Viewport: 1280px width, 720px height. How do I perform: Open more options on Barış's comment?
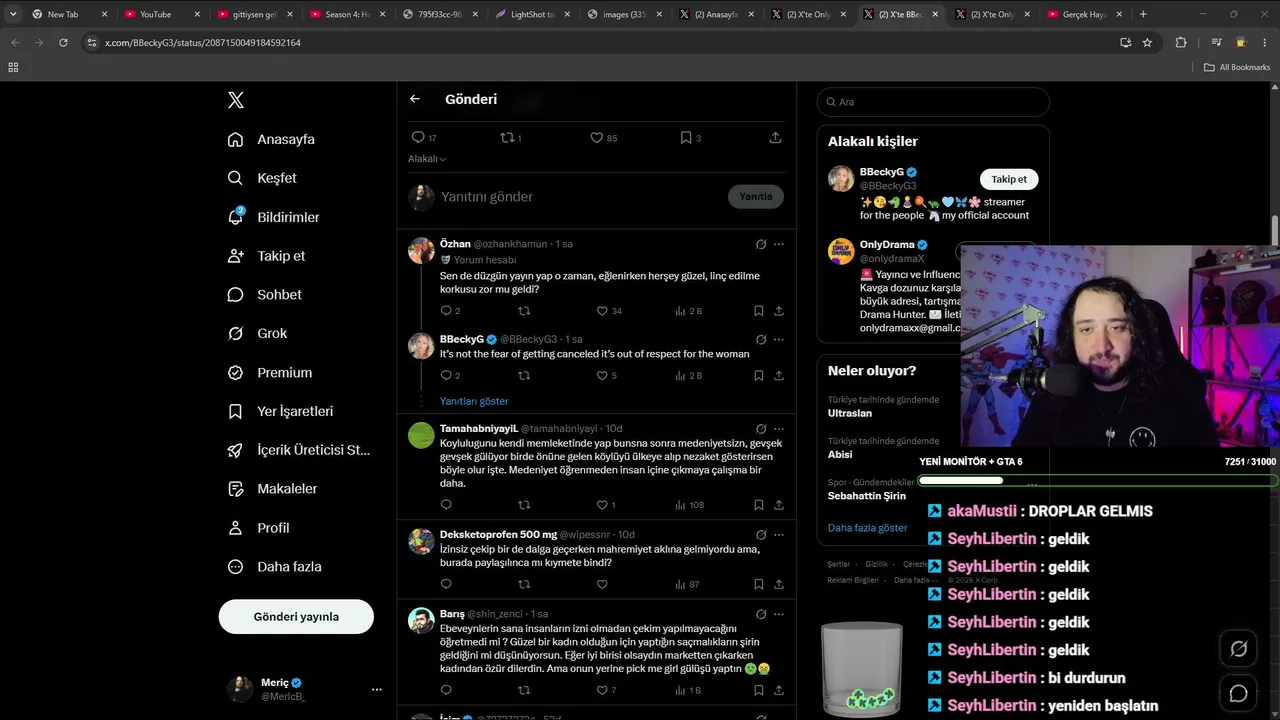(x=779, y=614)
